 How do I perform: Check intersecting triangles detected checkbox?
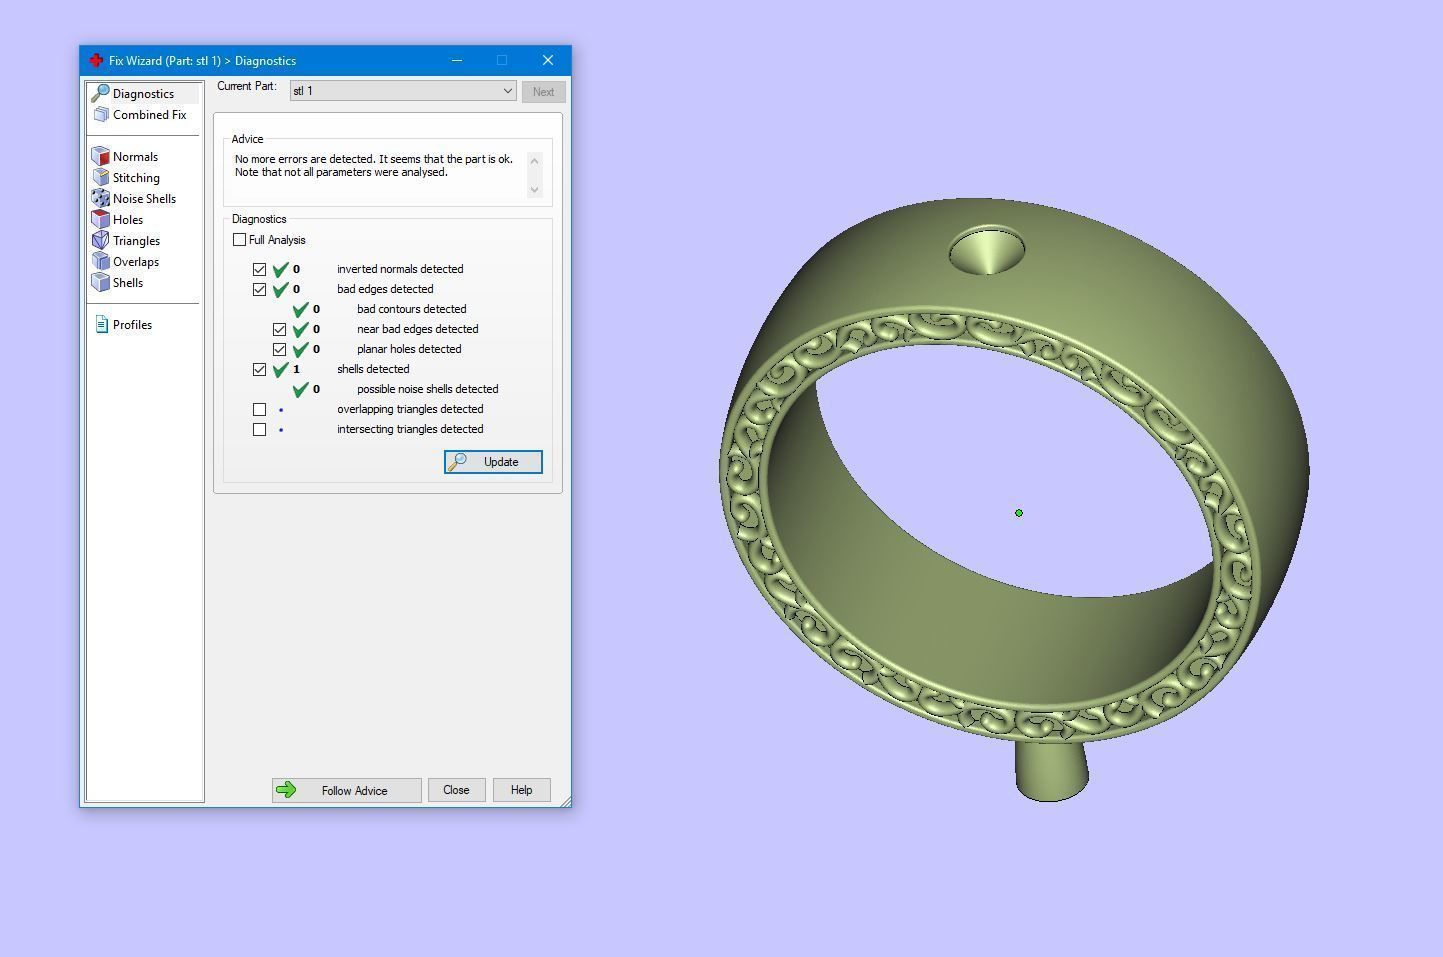259,429
